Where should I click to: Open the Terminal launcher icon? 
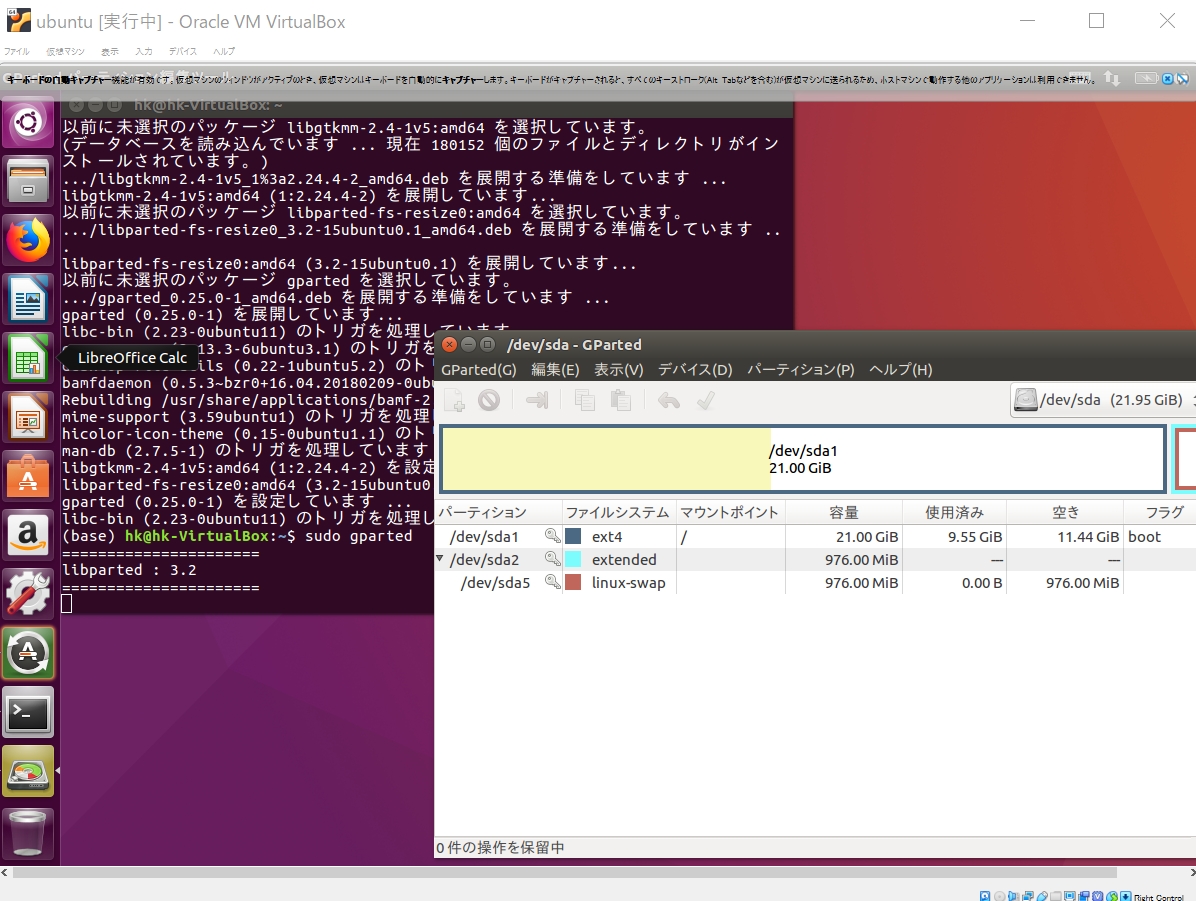tap(28, 713)
